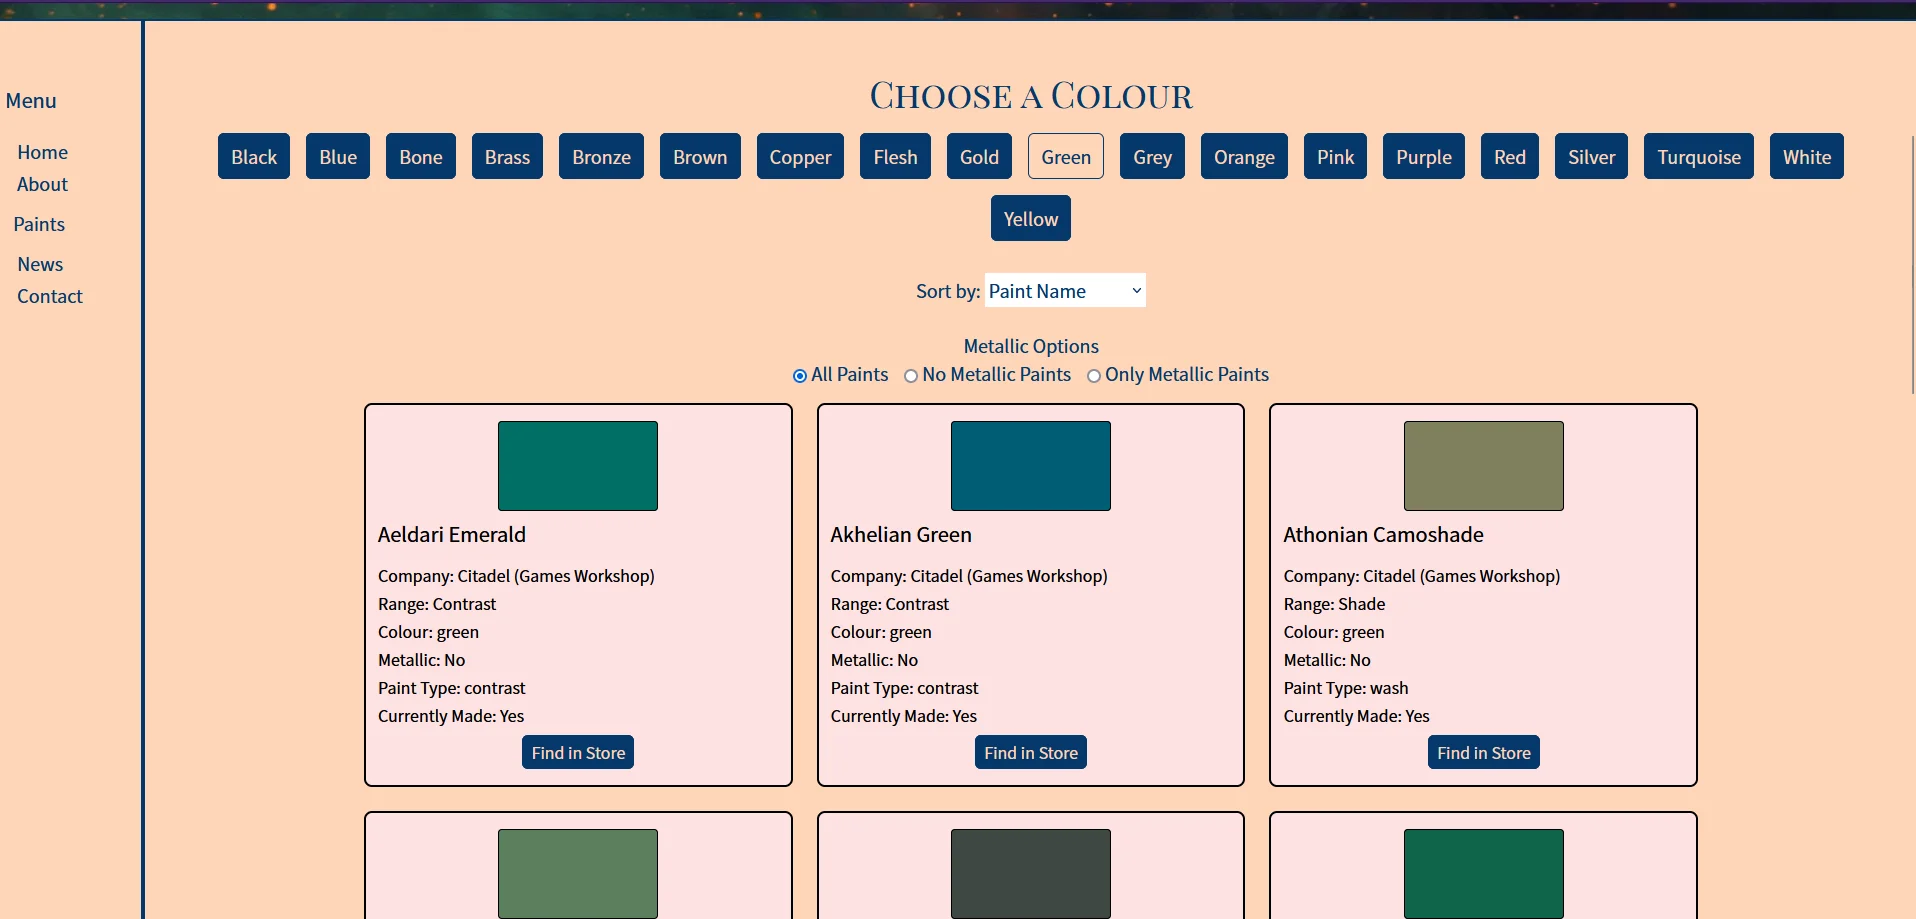Click the dark grey-green swatch in second row
The width and height of the screenshot is (1916, 919).
1031,874
